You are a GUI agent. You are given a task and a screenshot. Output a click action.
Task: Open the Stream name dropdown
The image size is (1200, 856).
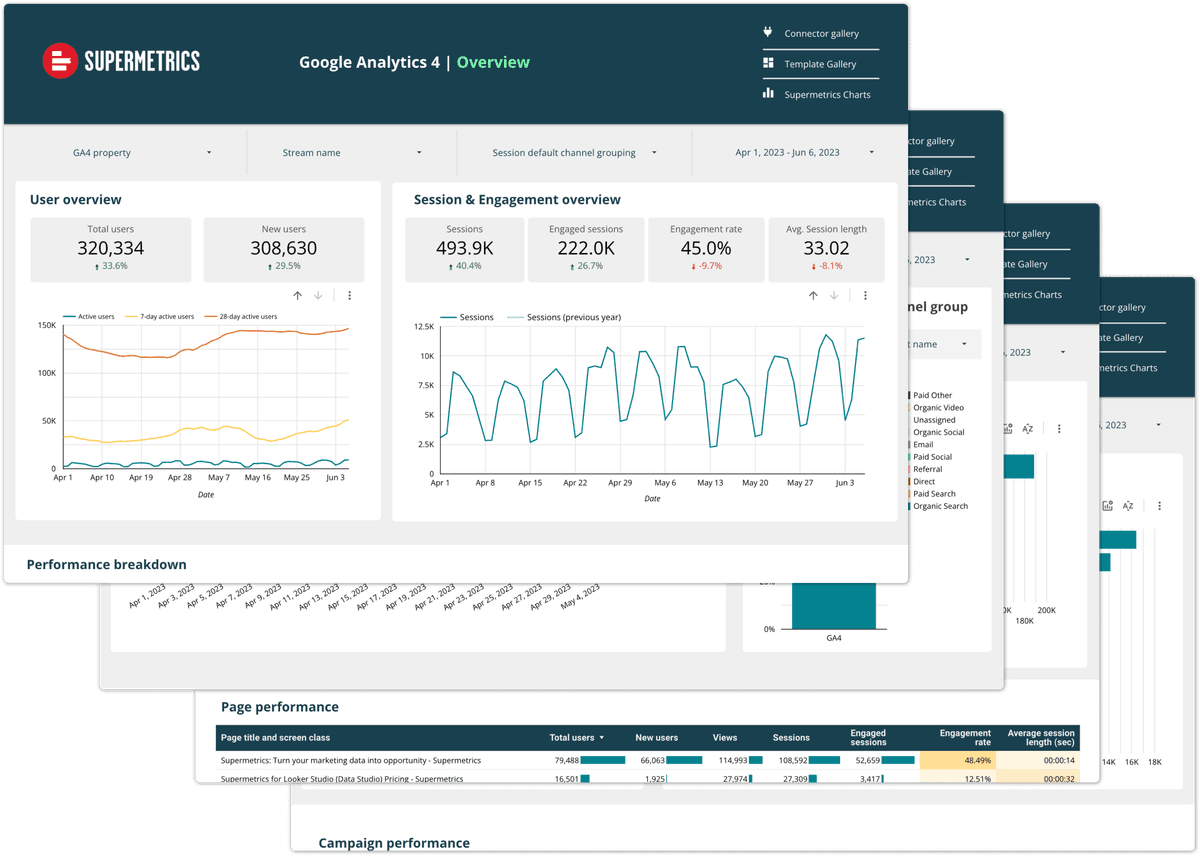[351, 153]
